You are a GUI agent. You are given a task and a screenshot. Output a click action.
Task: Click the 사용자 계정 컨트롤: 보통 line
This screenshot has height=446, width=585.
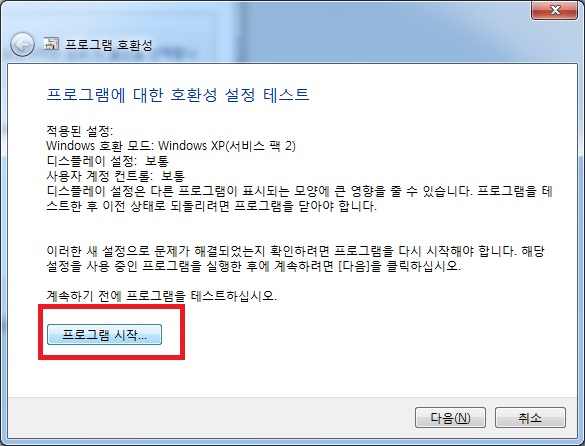tap(115, 176)
